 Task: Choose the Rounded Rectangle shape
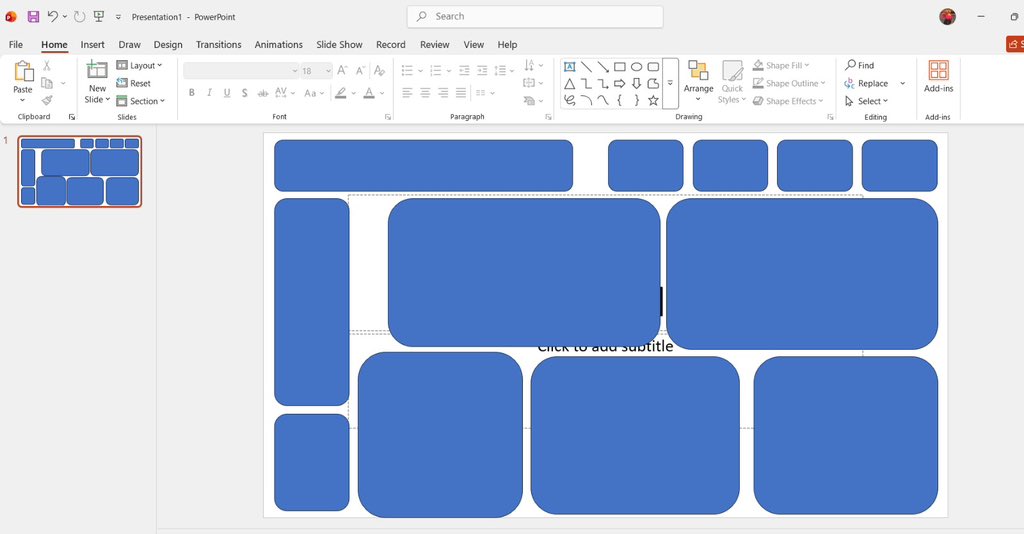[x=653, y=67]
